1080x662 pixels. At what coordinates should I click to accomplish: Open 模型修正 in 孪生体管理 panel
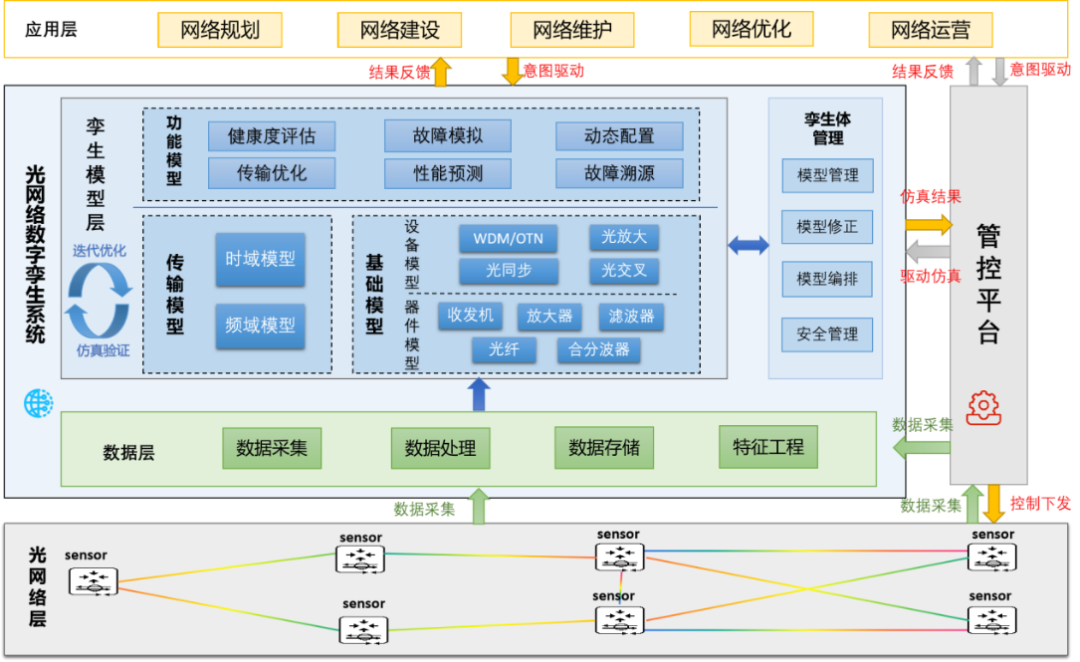[827, 227]
